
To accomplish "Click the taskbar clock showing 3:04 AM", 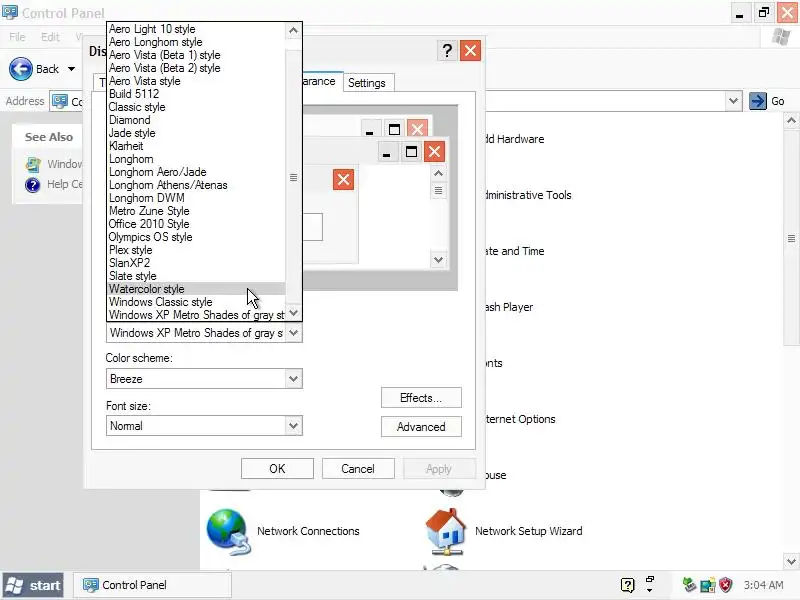I will (763, 585).
